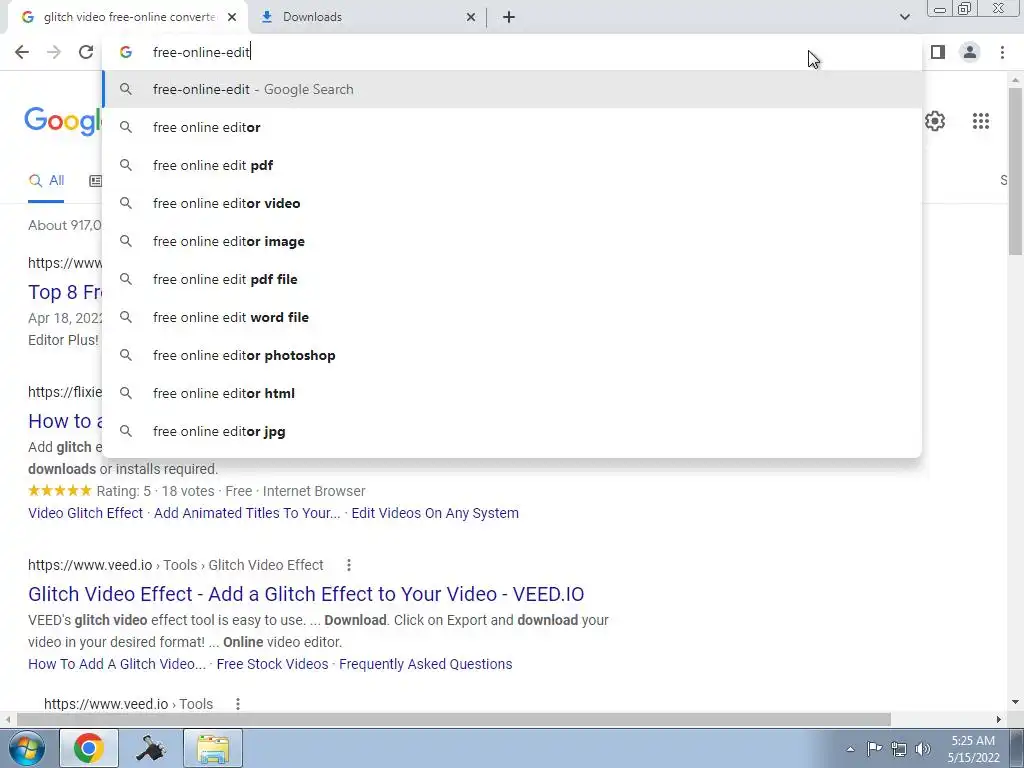Choose suggestion free online edit pdf file
Viewport: 1024px width, 768px height.
pos(512,279)
